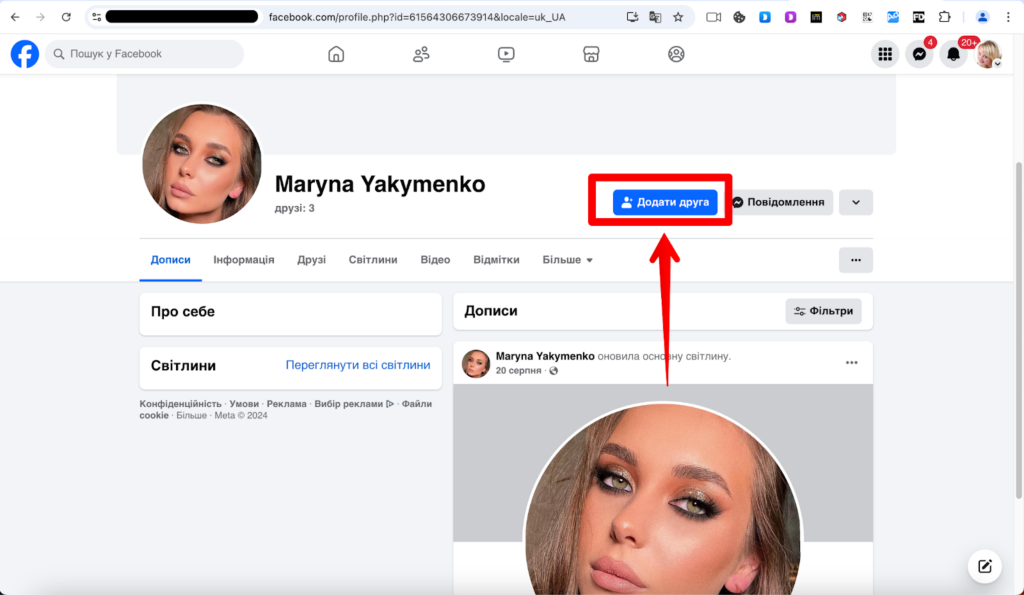Viewport: 1024px width, 595px height.
Task: Open Messenger via the chat icon
Action: [x=919, y=54]
